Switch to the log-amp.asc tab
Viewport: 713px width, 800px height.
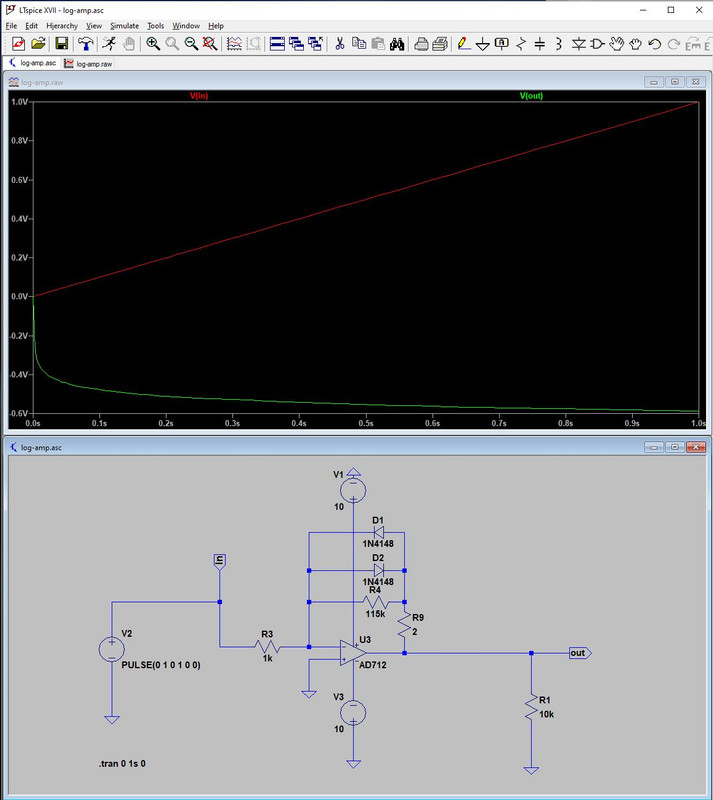pos(33,63)
